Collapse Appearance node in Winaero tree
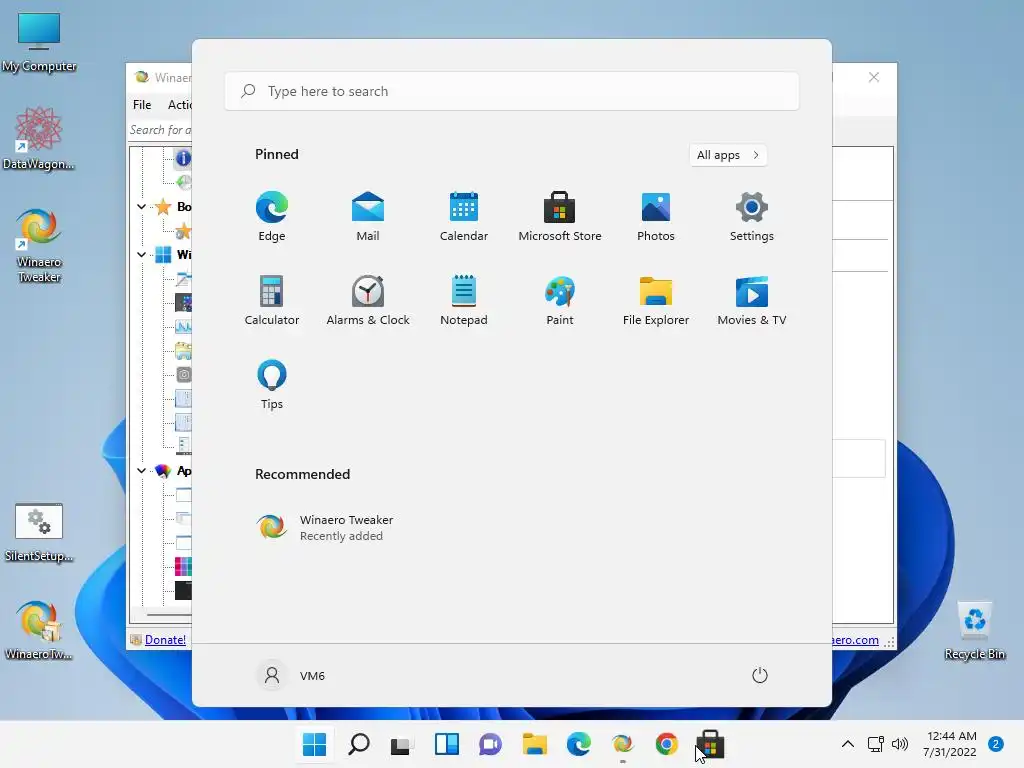Image resolution: width=1024 pixels, height=768 pixels. (x=142, y=470)
